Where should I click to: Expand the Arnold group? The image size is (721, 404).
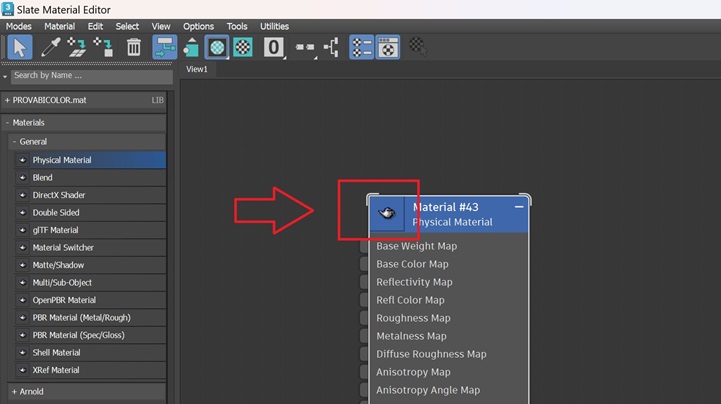point(14,392)
